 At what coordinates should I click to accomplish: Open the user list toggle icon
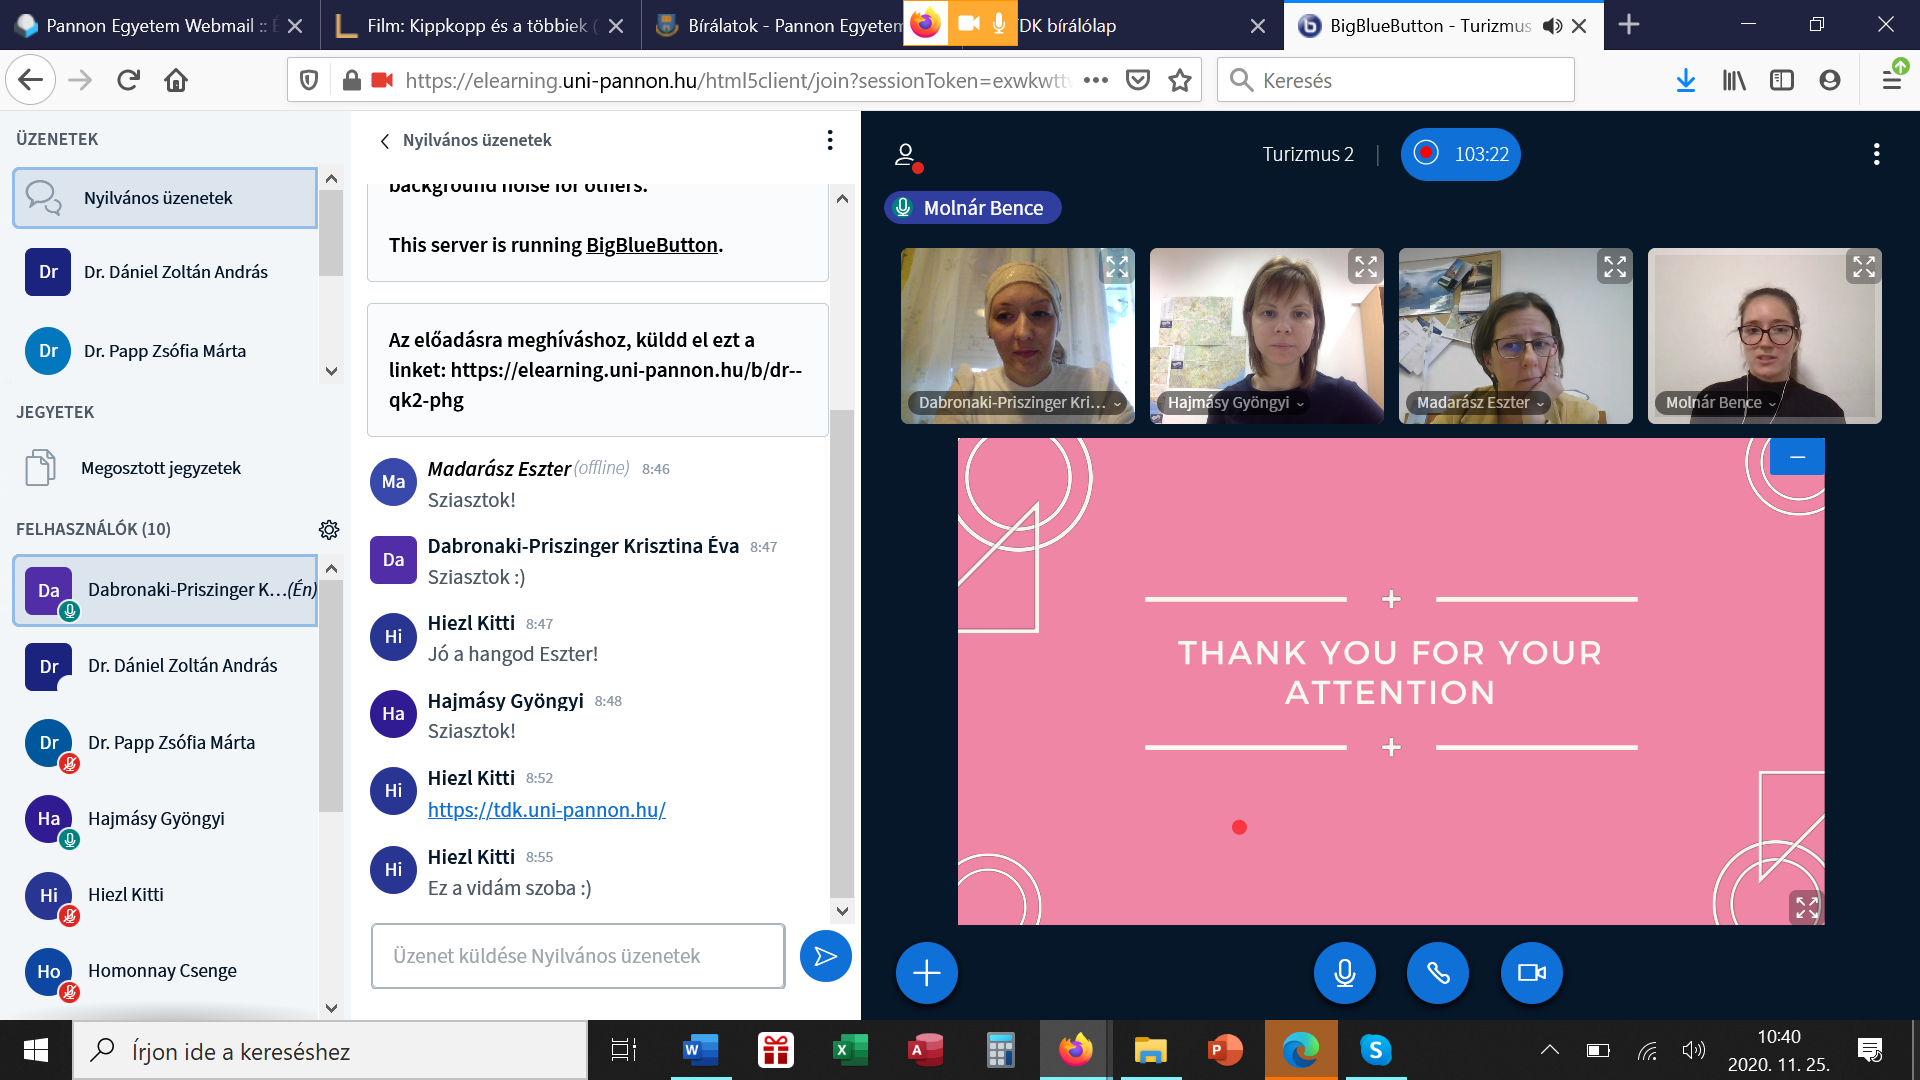906,155
